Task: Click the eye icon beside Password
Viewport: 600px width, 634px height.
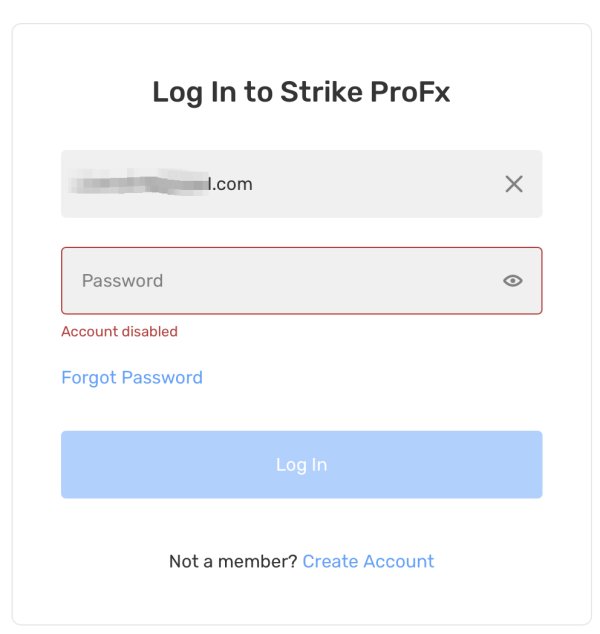Action: [x=512, y=281]
